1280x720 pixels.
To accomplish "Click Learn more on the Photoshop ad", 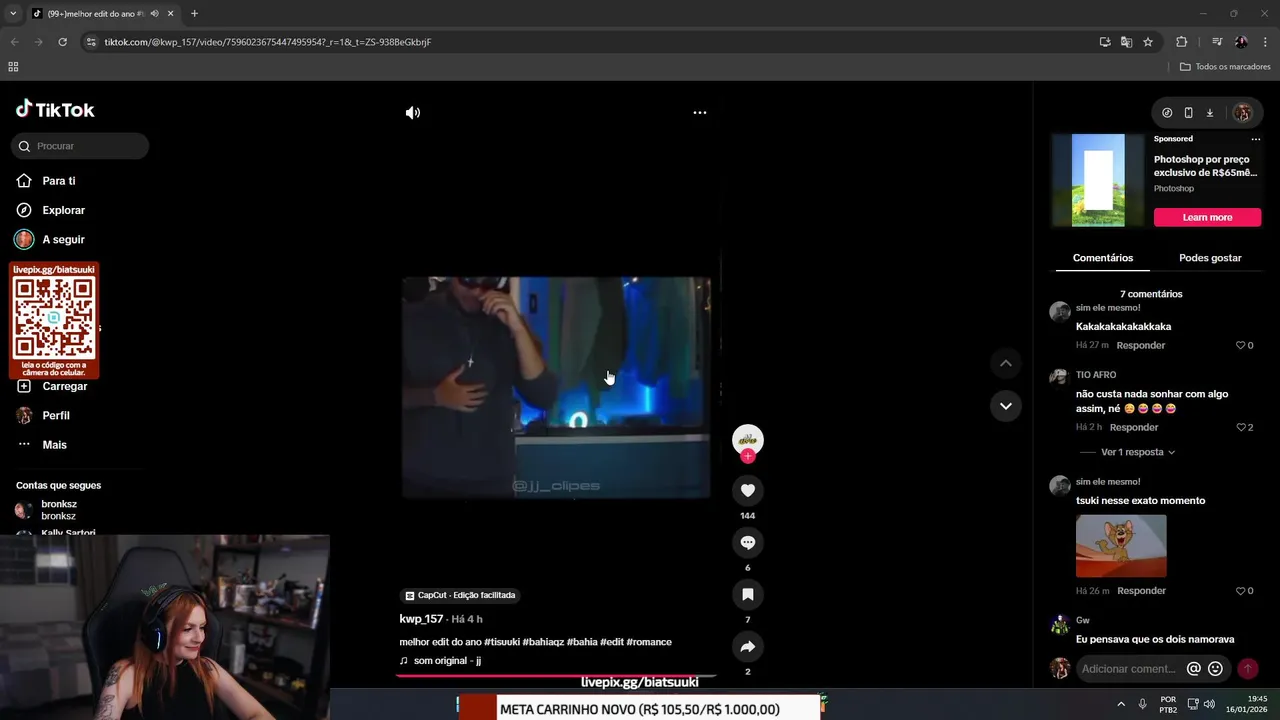I will click(x=1207, y=217).
